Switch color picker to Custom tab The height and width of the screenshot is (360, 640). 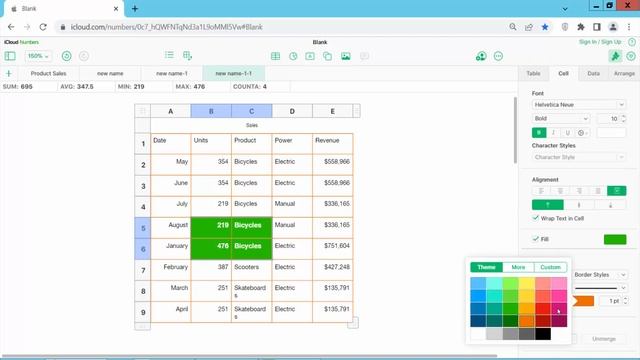[x=550, y=267]
